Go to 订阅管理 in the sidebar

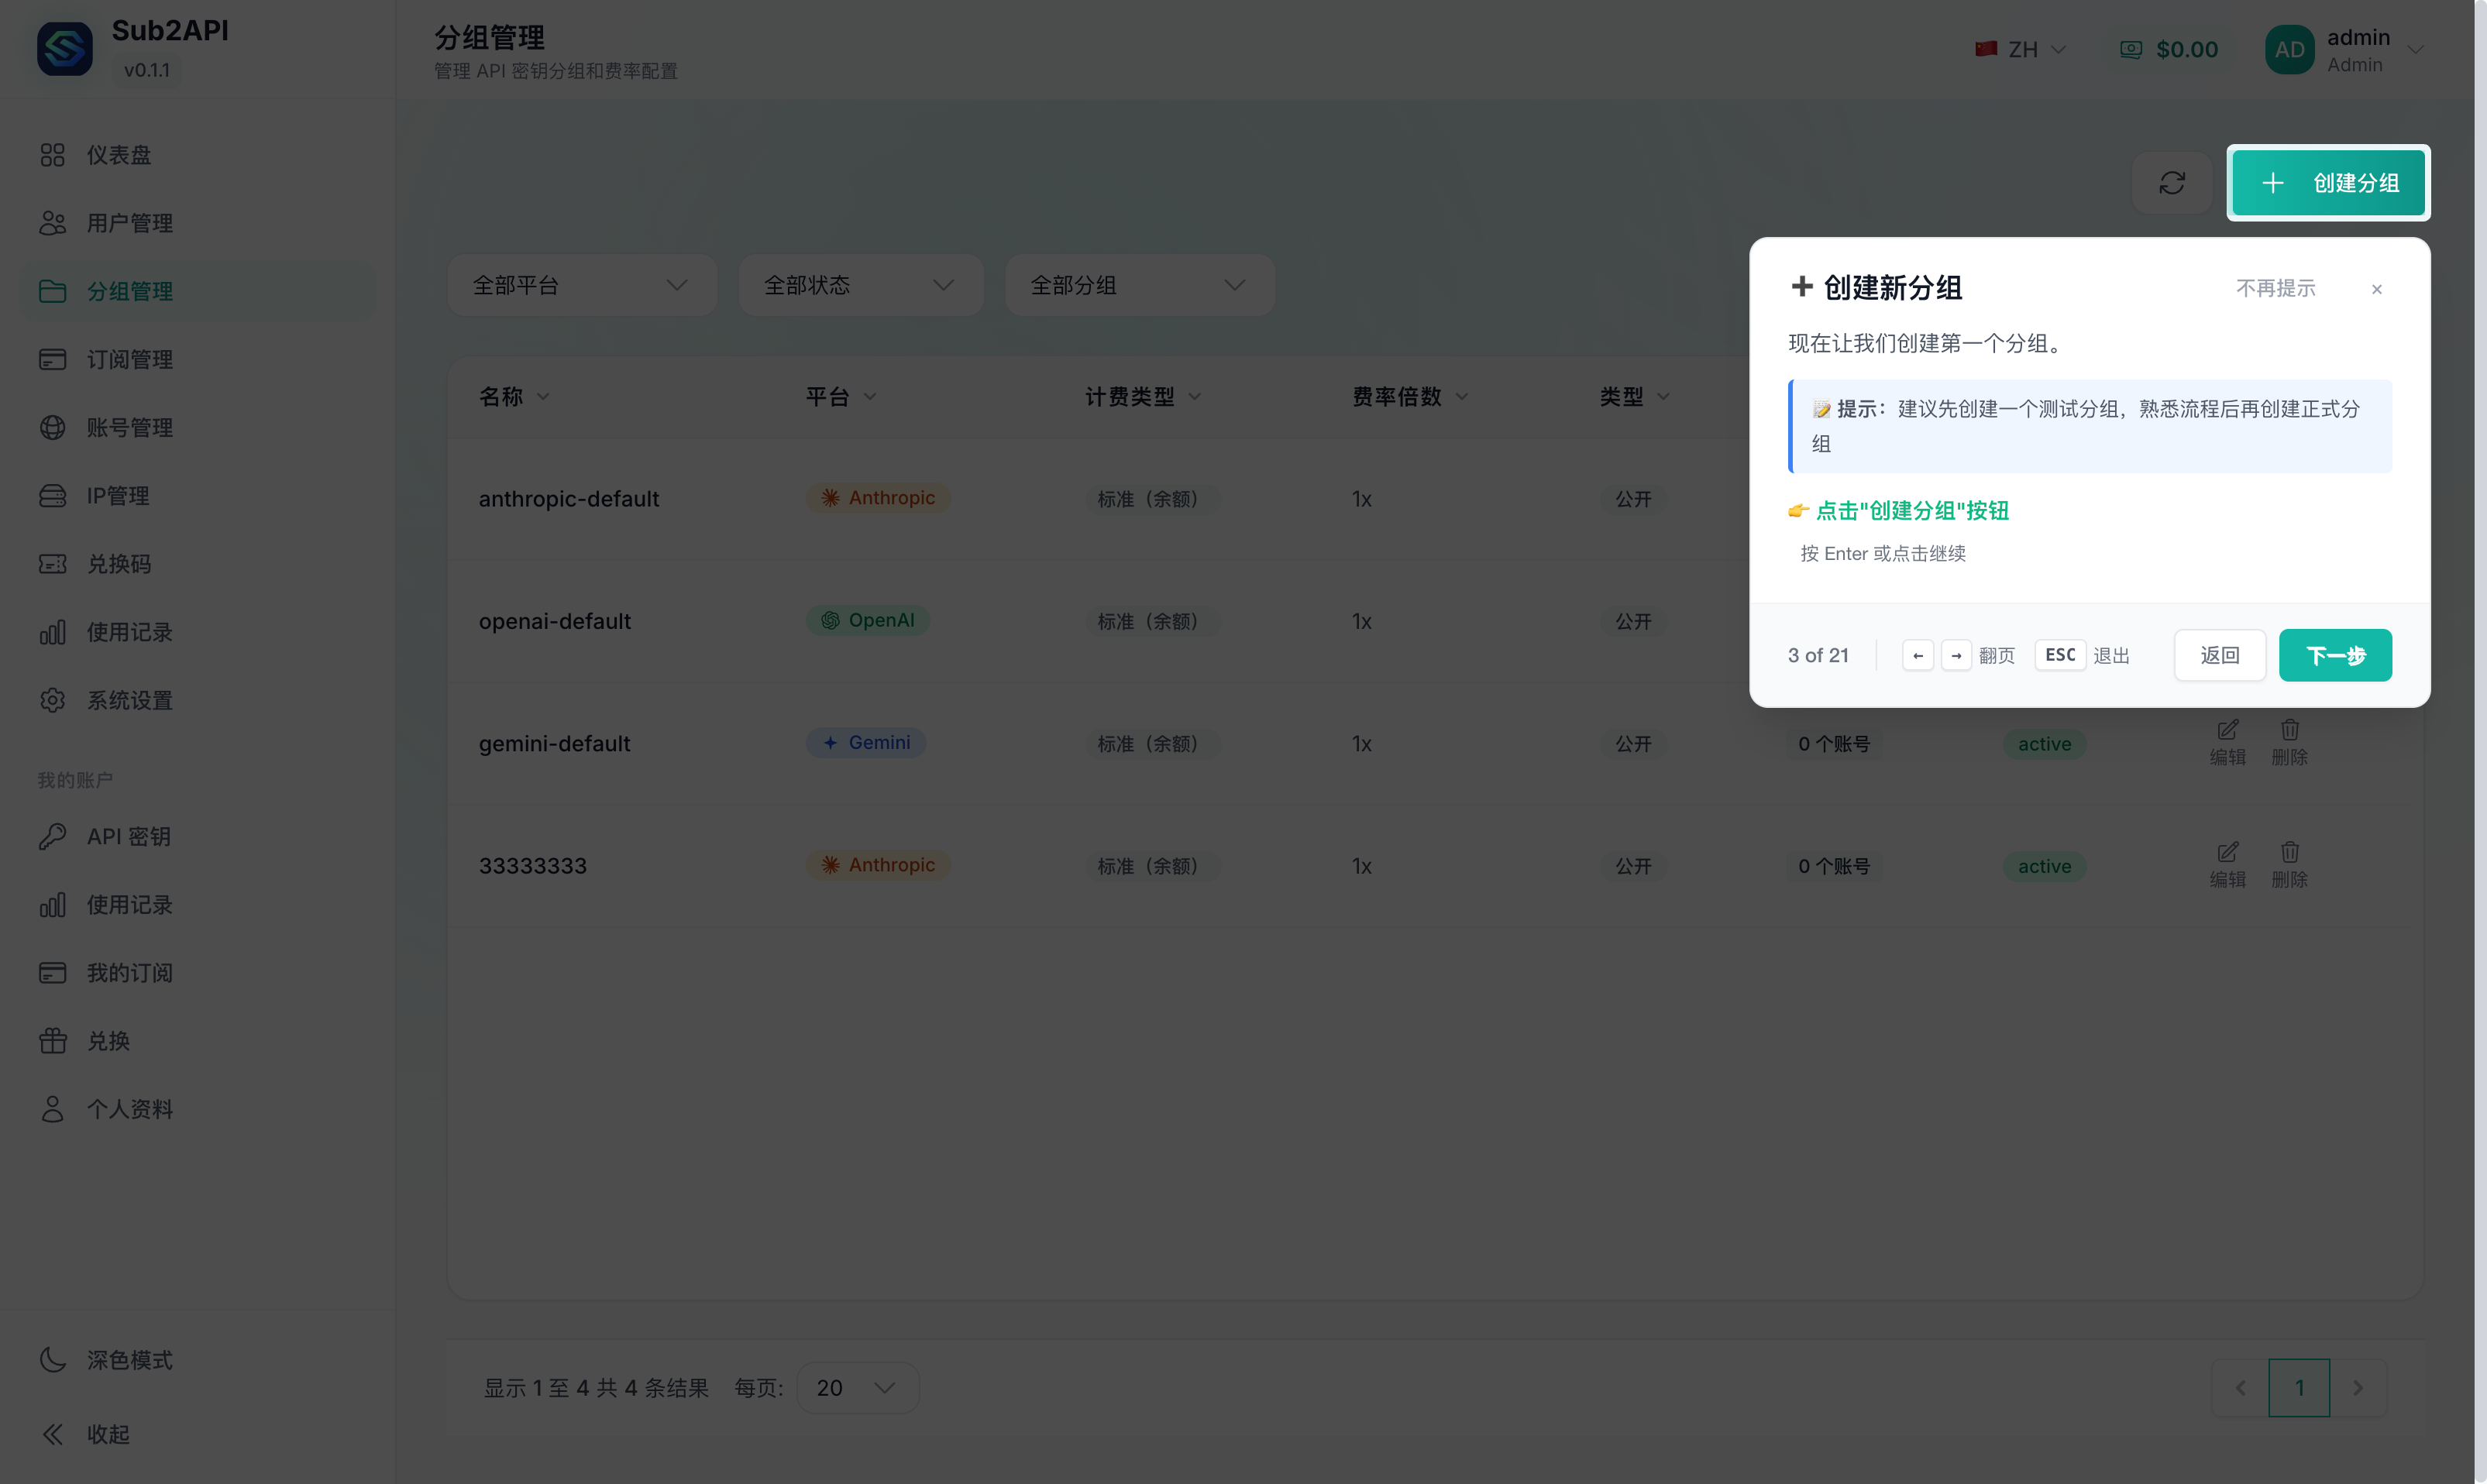click(x=129, y=360)
